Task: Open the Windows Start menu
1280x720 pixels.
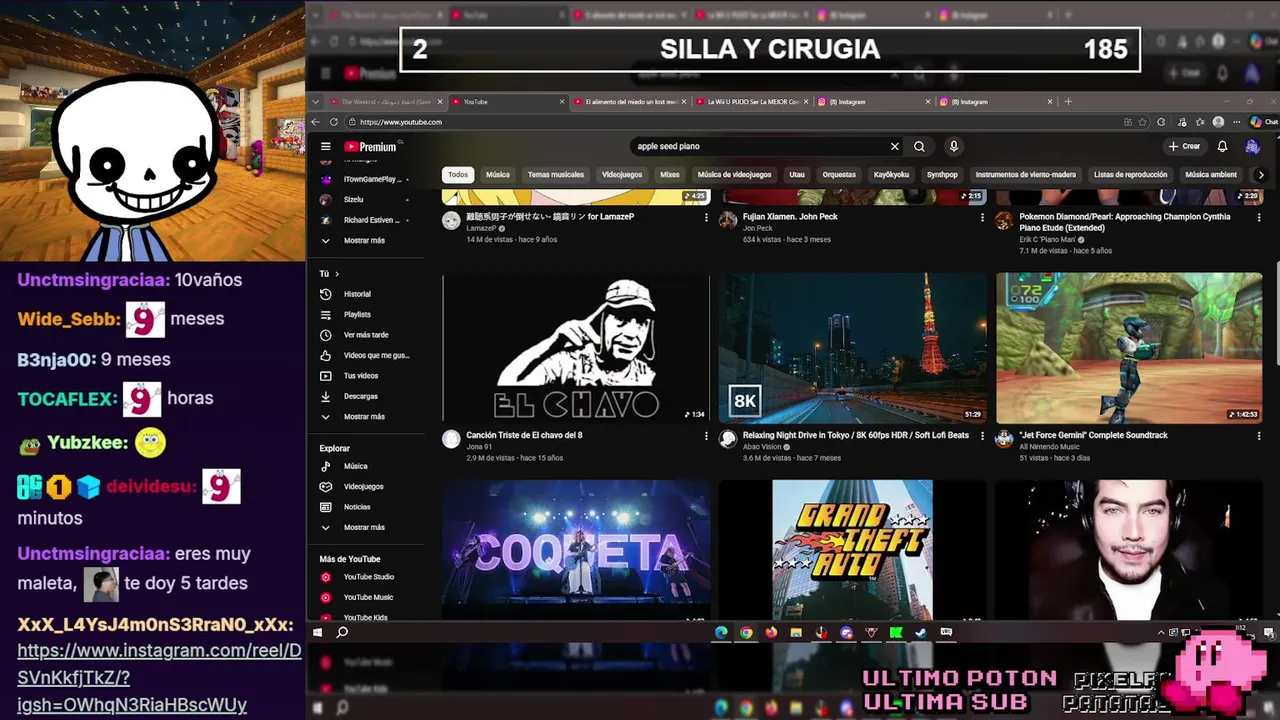Action: point(318,632)
